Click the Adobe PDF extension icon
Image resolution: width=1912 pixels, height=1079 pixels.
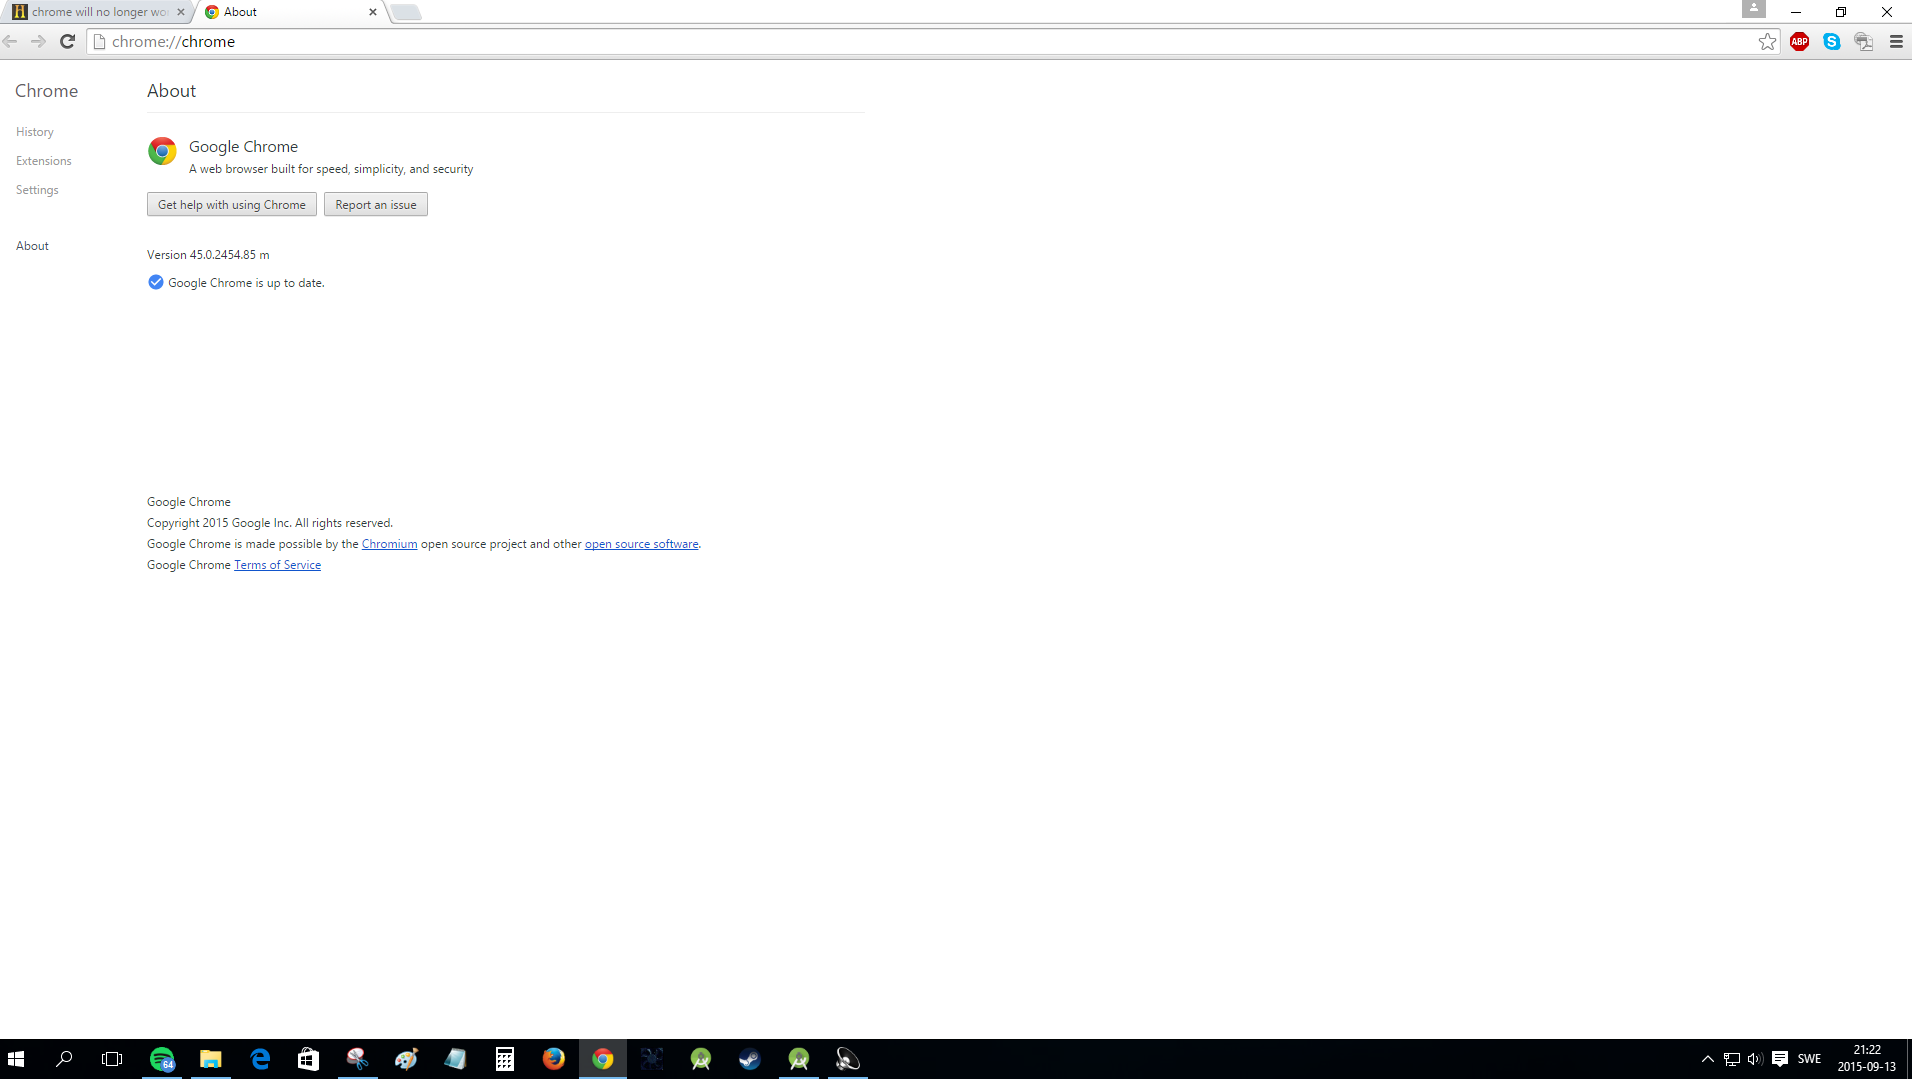1863,41
